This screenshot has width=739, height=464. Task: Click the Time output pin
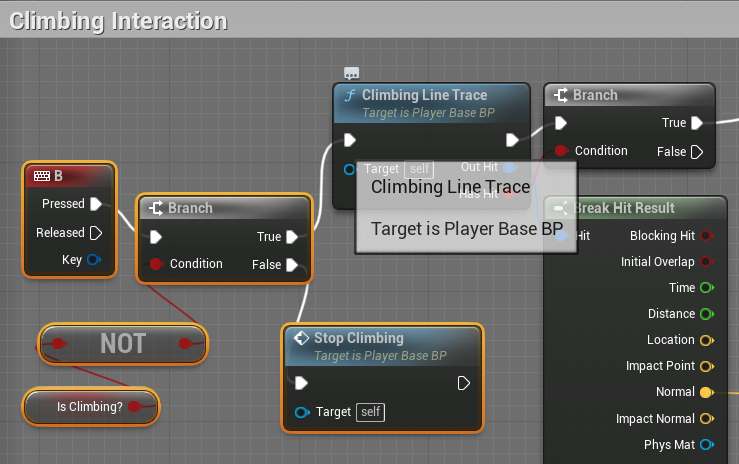click(706, 287)
